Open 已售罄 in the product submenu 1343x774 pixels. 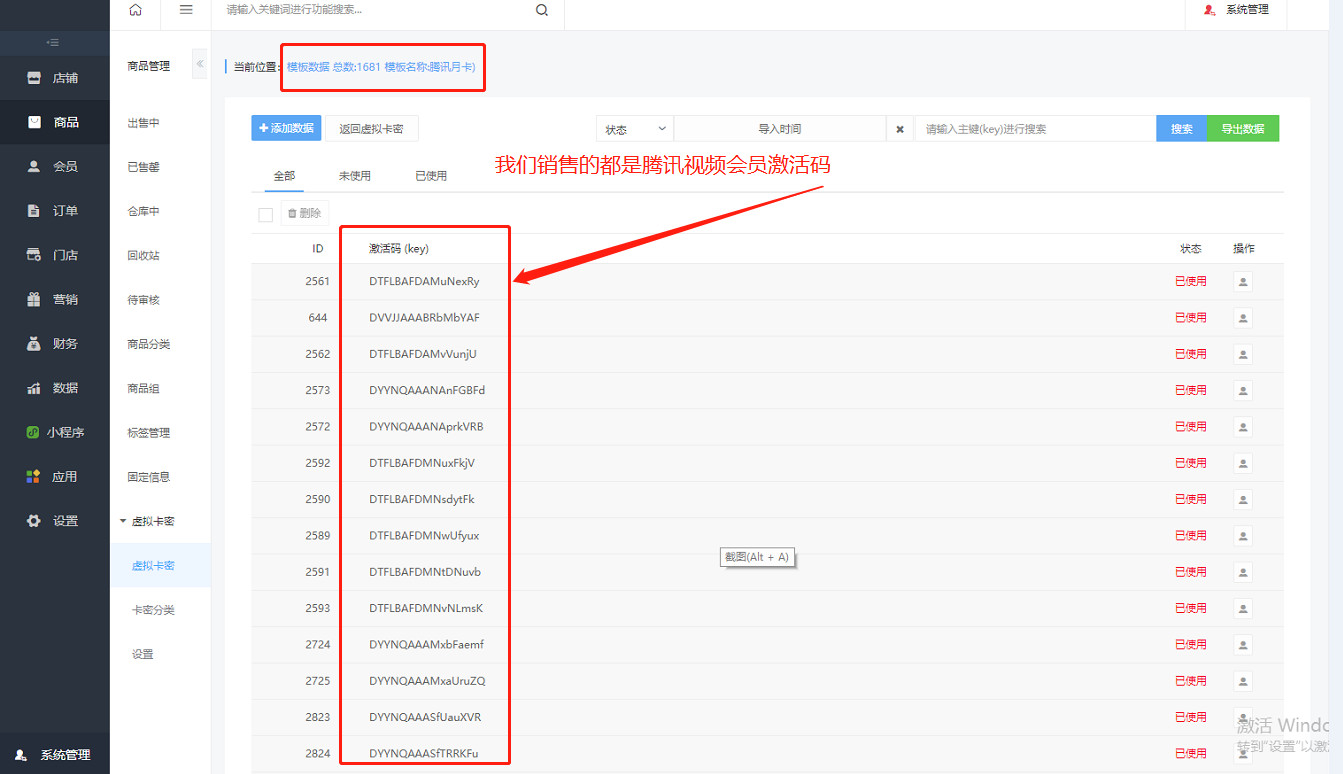143,167
